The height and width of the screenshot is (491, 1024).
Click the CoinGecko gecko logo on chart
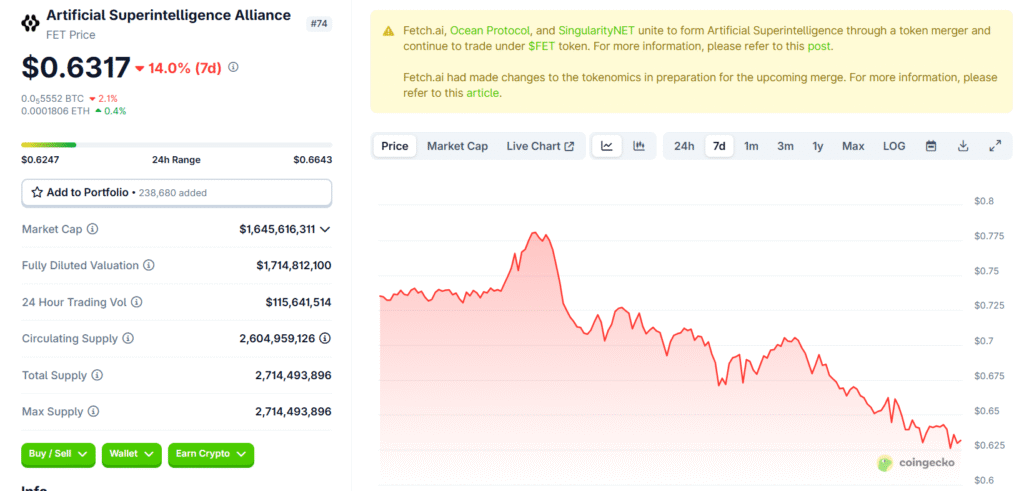pos(885,463)
